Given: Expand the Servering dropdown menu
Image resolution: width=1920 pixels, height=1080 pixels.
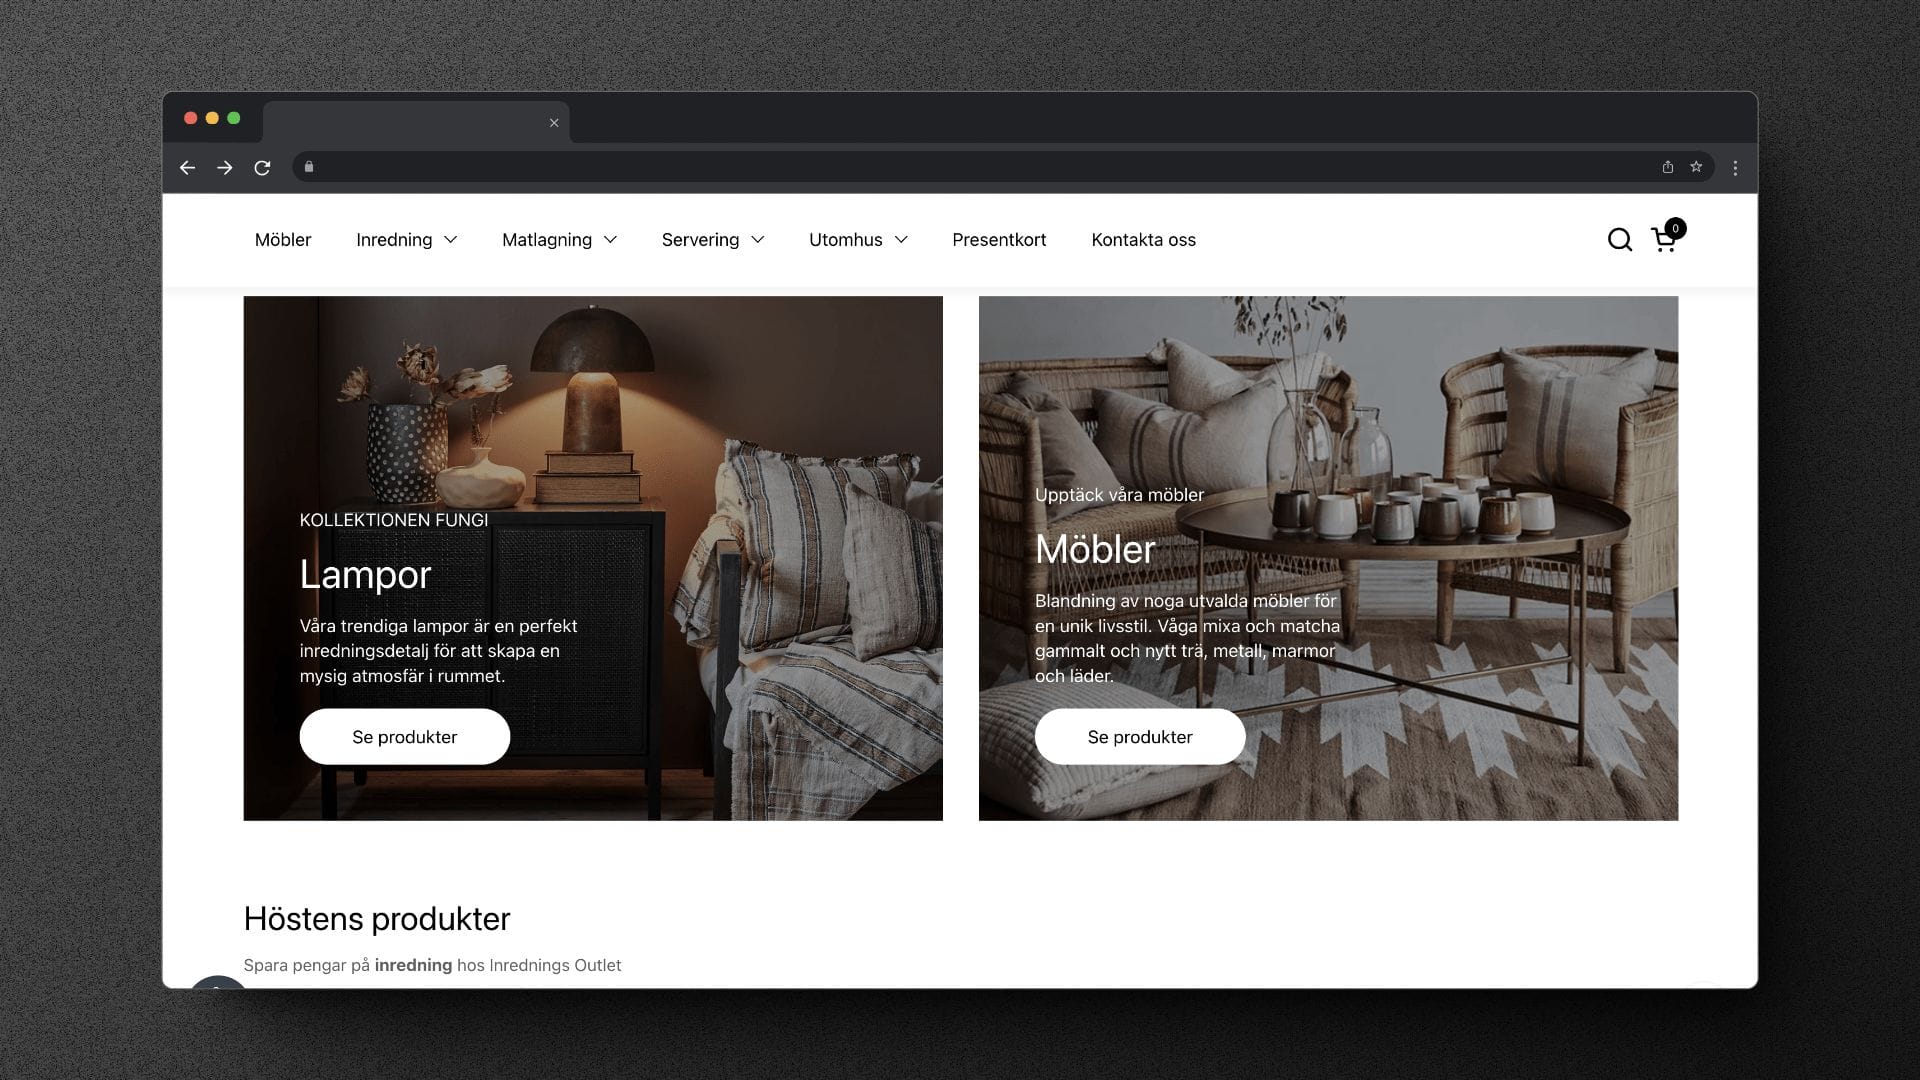Looking at the screenshot, I should (x=712, y=240).
